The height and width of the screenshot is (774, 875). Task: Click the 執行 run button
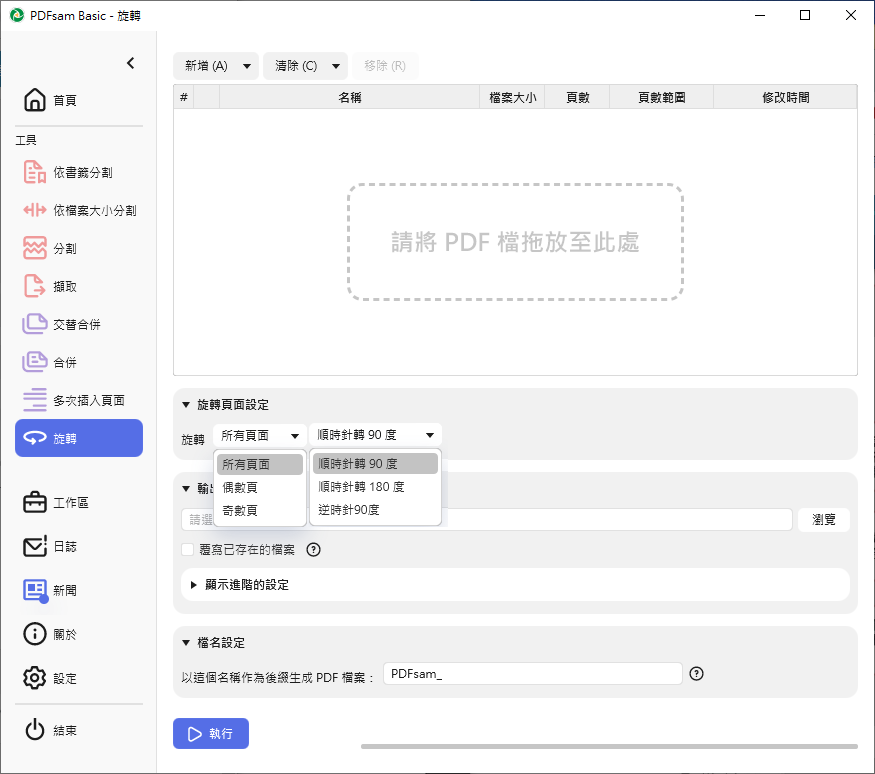point(211,733)
